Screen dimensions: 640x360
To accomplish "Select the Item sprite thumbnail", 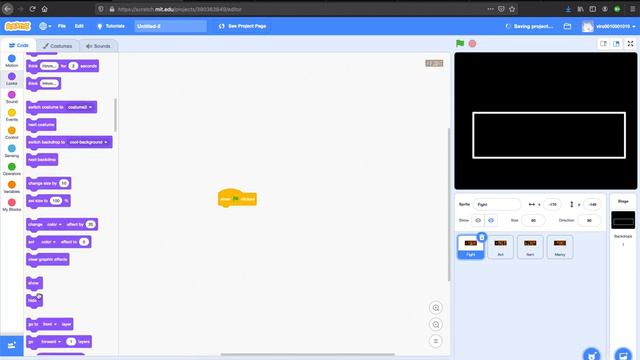I will pyautogui.click(x=530, y=247).
